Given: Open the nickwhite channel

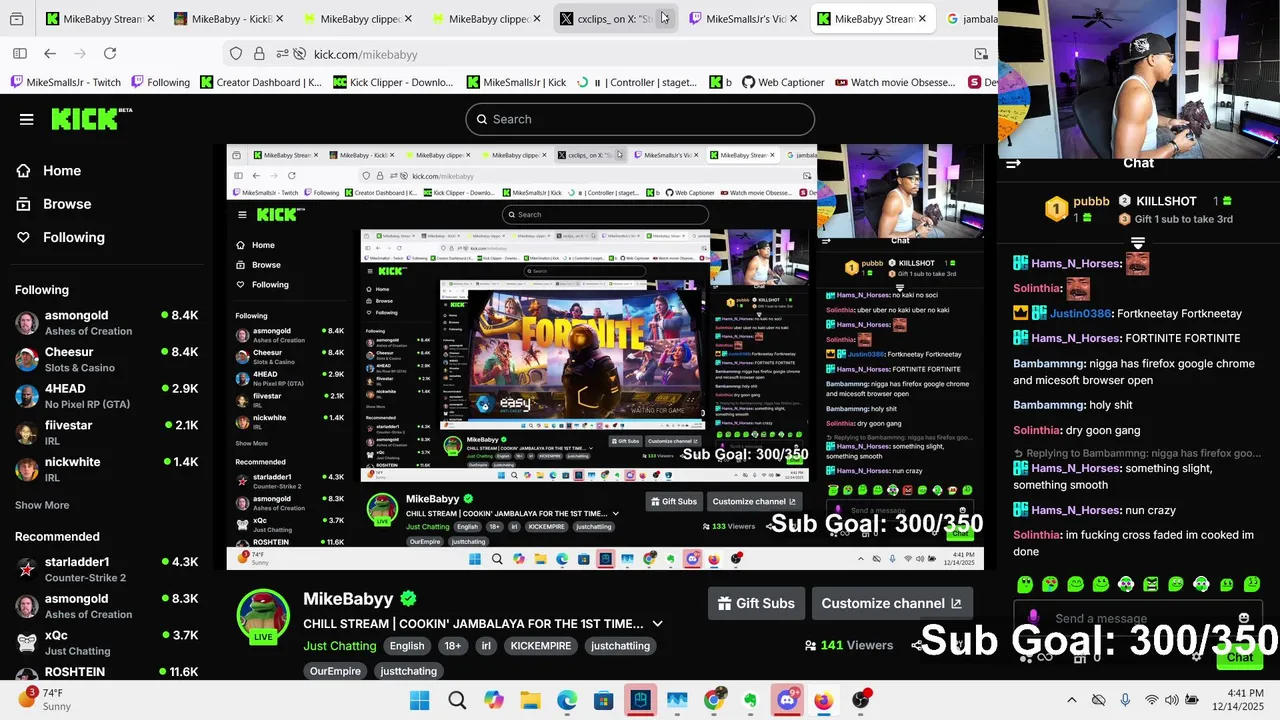Looking at the screenshot, I should (107, 469).
